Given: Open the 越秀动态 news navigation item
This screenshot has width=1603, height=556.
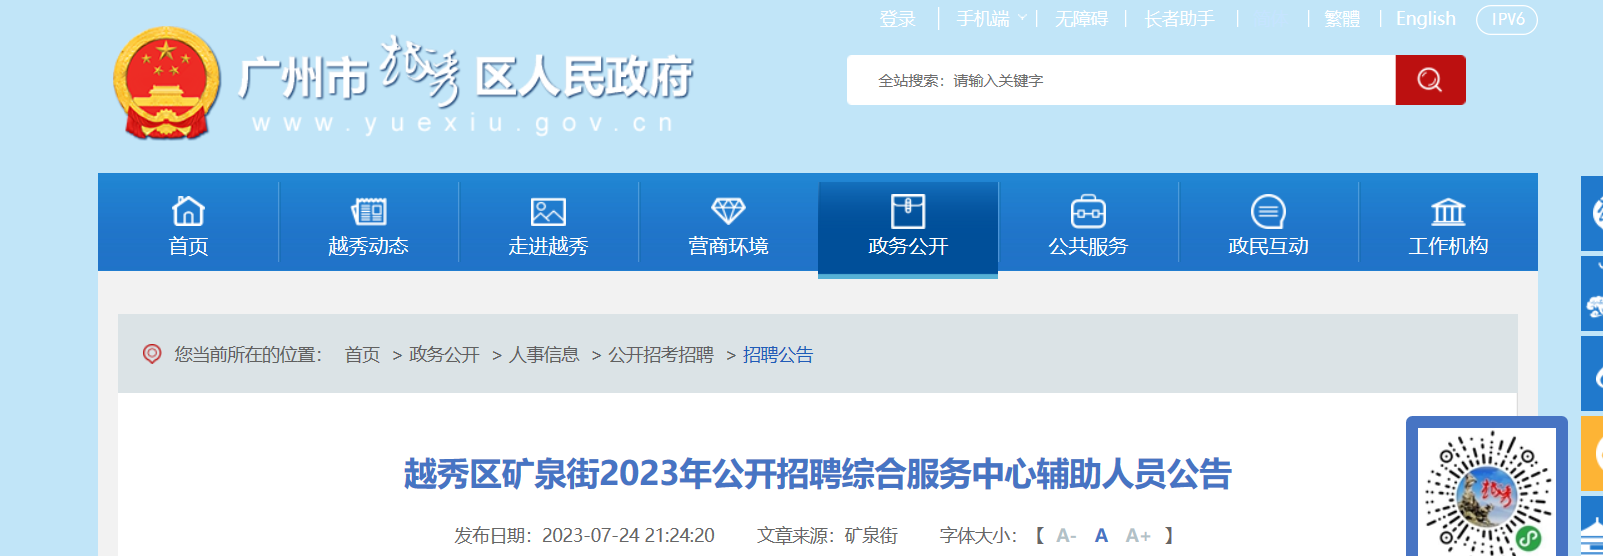Looking at the screenshot, I should [x=368, y=223].
